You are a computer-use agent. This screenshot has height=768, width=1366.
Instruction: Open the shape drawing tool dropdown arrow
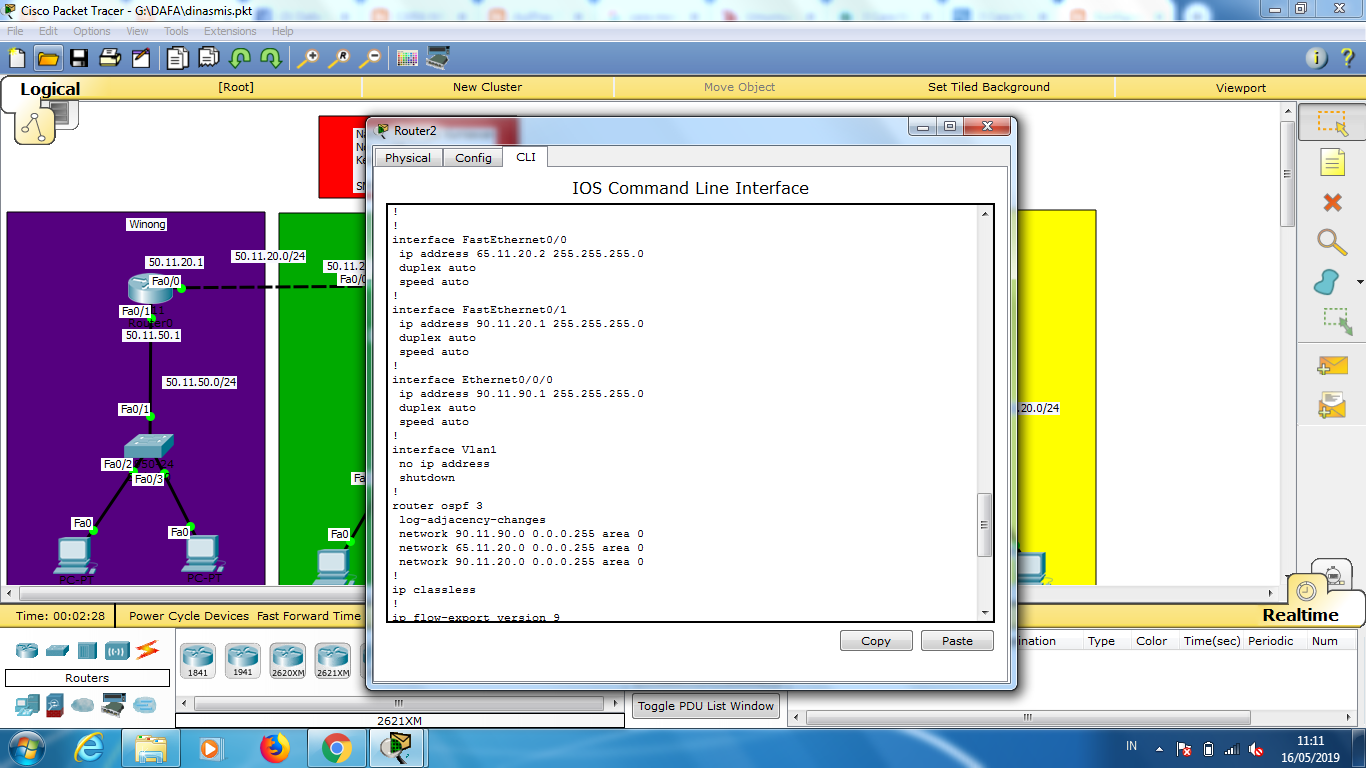[x=1358, y=280]
